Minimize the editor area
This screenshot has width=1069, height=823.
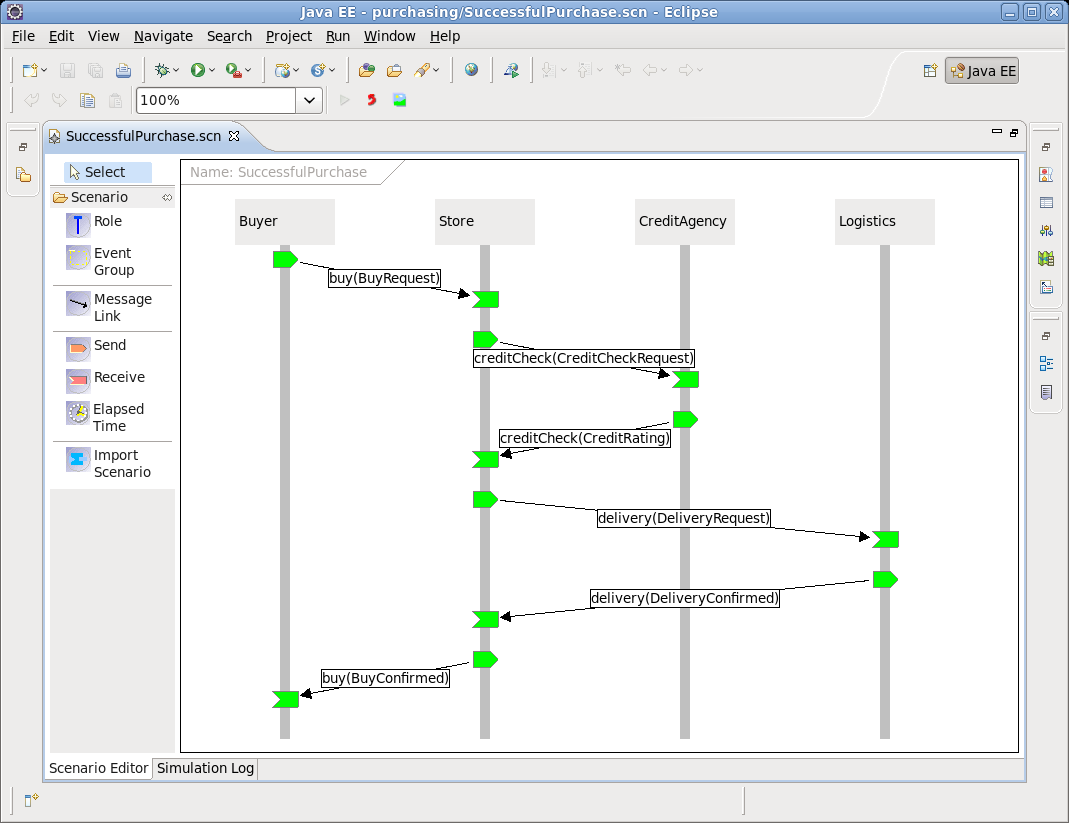click(997, 132)
